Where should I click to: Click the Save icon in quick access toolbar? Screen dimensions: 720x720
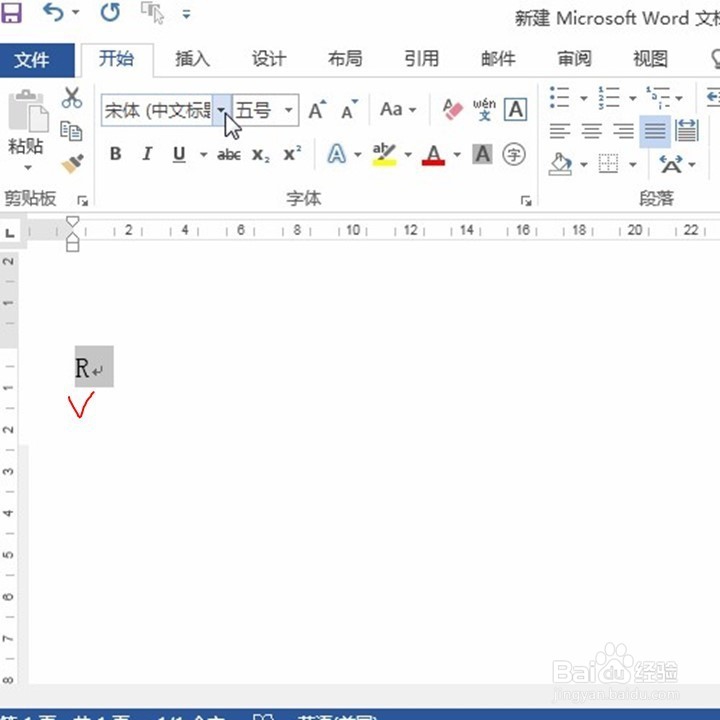pyautogui.click(x=11, y=13)
